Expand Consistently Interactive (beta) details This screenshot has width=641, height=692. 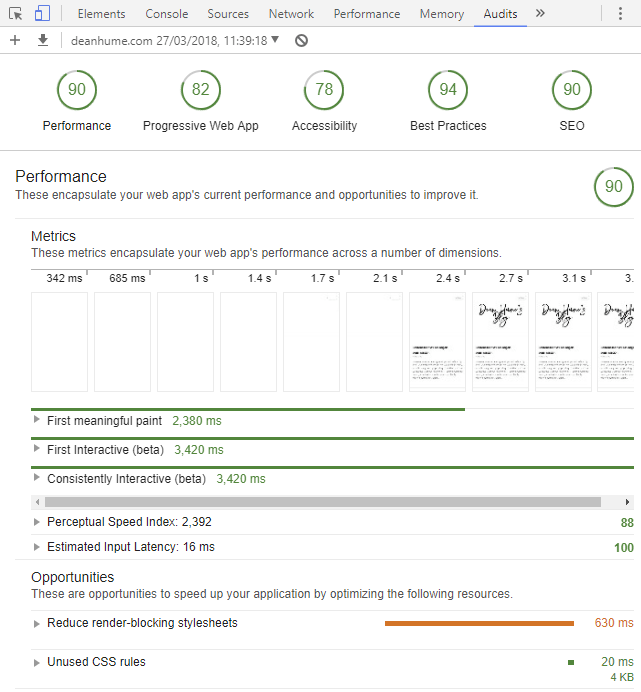coord(37,478)
